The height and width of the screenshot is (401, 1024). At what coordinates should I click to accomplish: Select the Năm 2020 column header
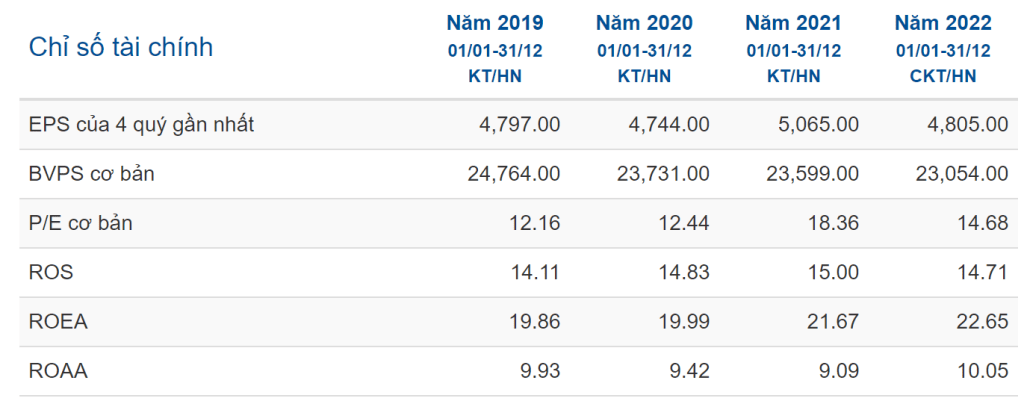644,23
